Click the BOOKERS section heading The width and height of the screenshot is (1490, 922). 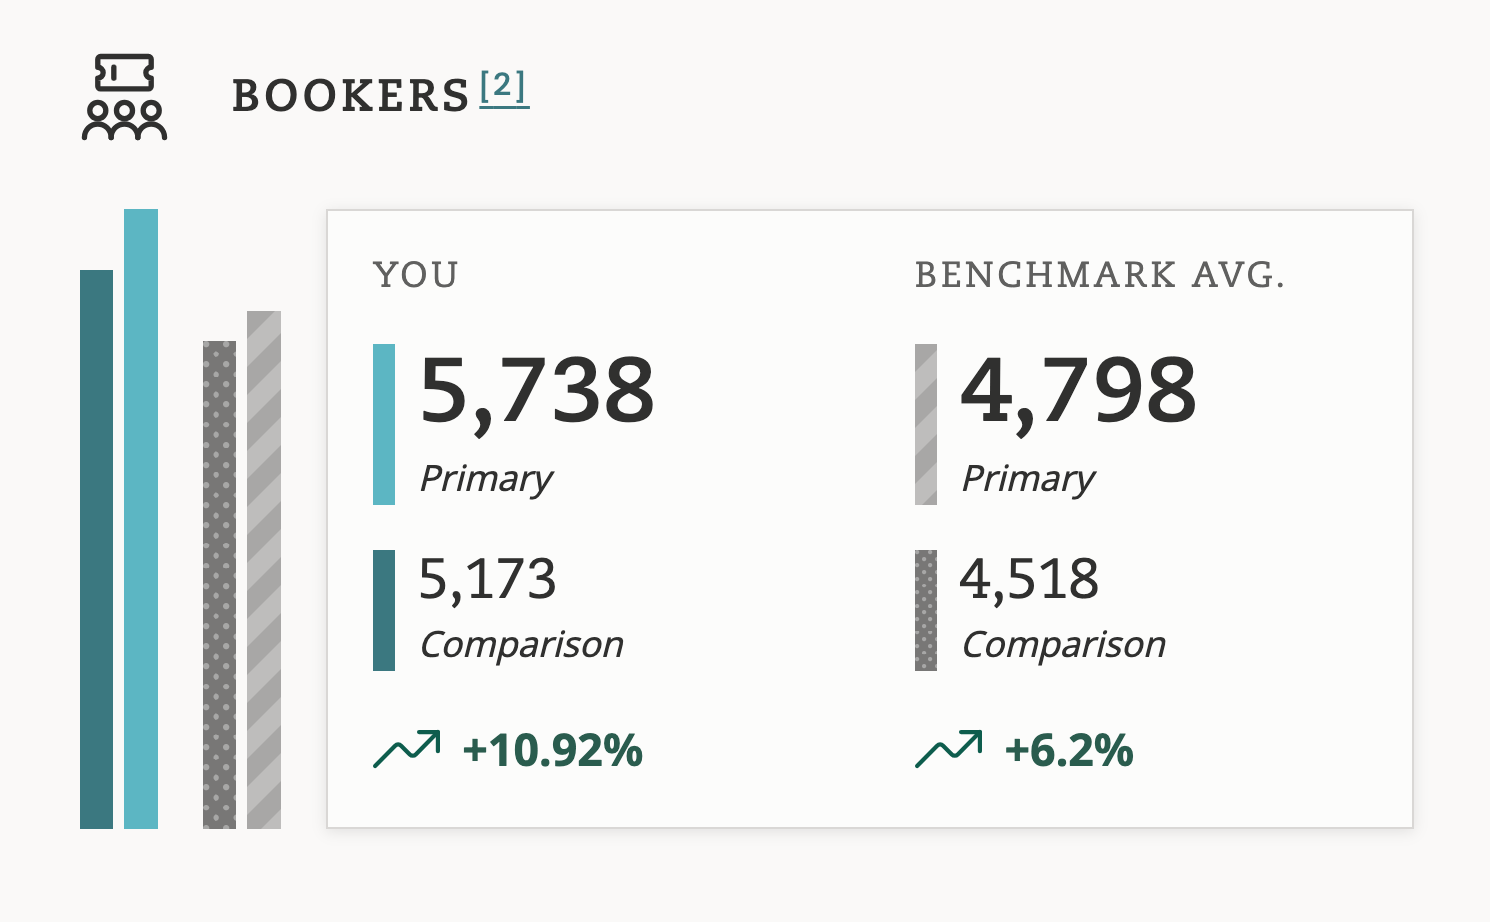pyautogui.click(x=350, y=96)
